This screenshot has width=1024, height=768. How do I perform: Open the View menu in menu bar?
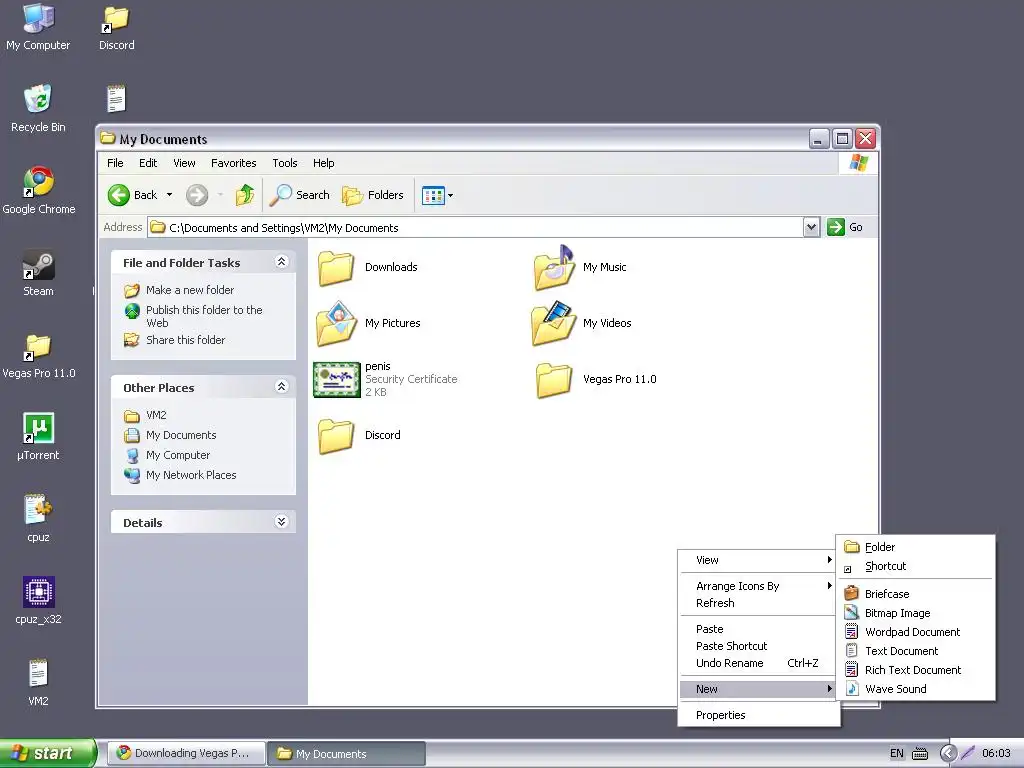click(184, 163)
